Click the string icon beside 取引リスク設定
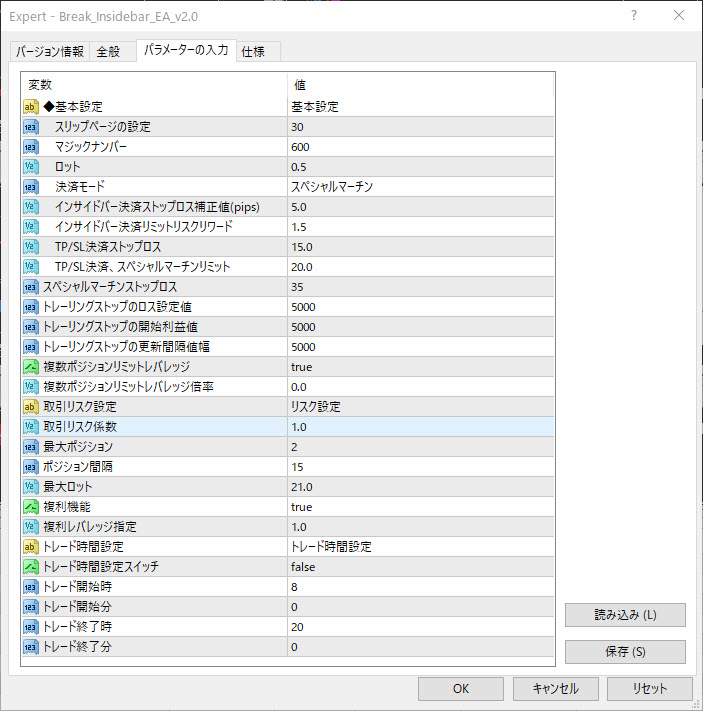703x711 pixels. (31, 407)
